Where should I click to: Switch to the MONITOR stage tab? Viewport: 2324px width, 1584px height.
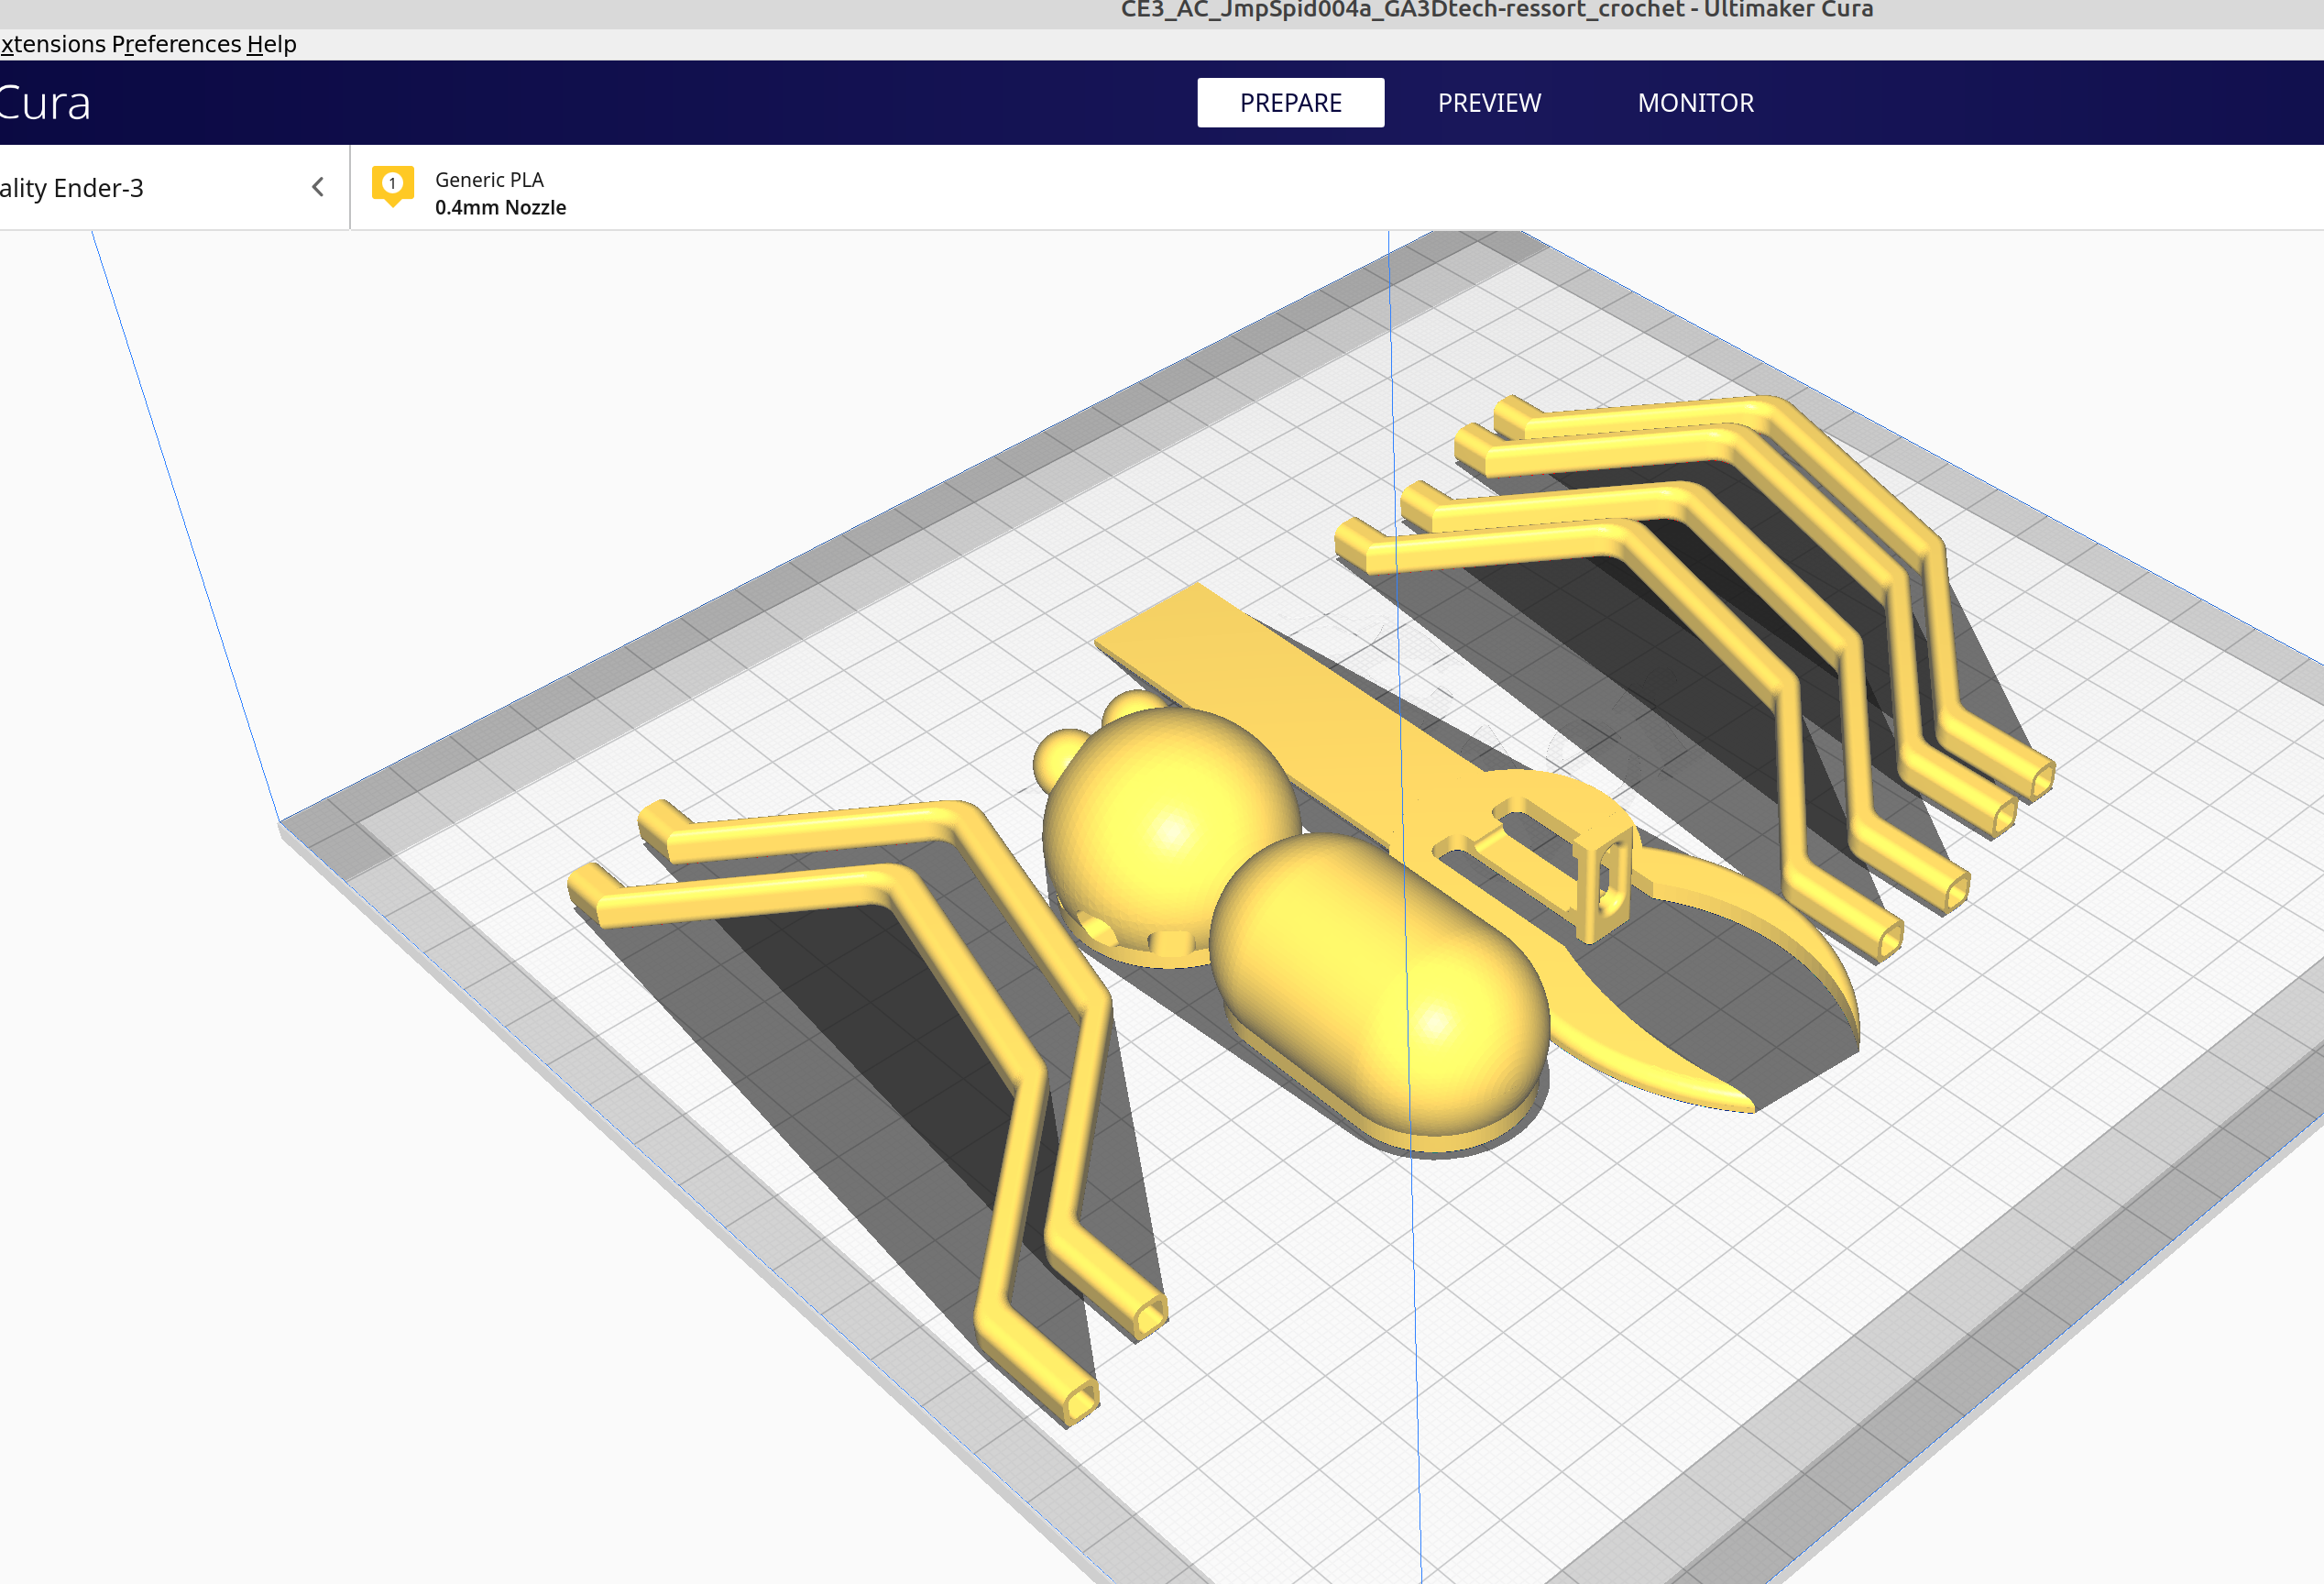click(x=1695, y=103)
